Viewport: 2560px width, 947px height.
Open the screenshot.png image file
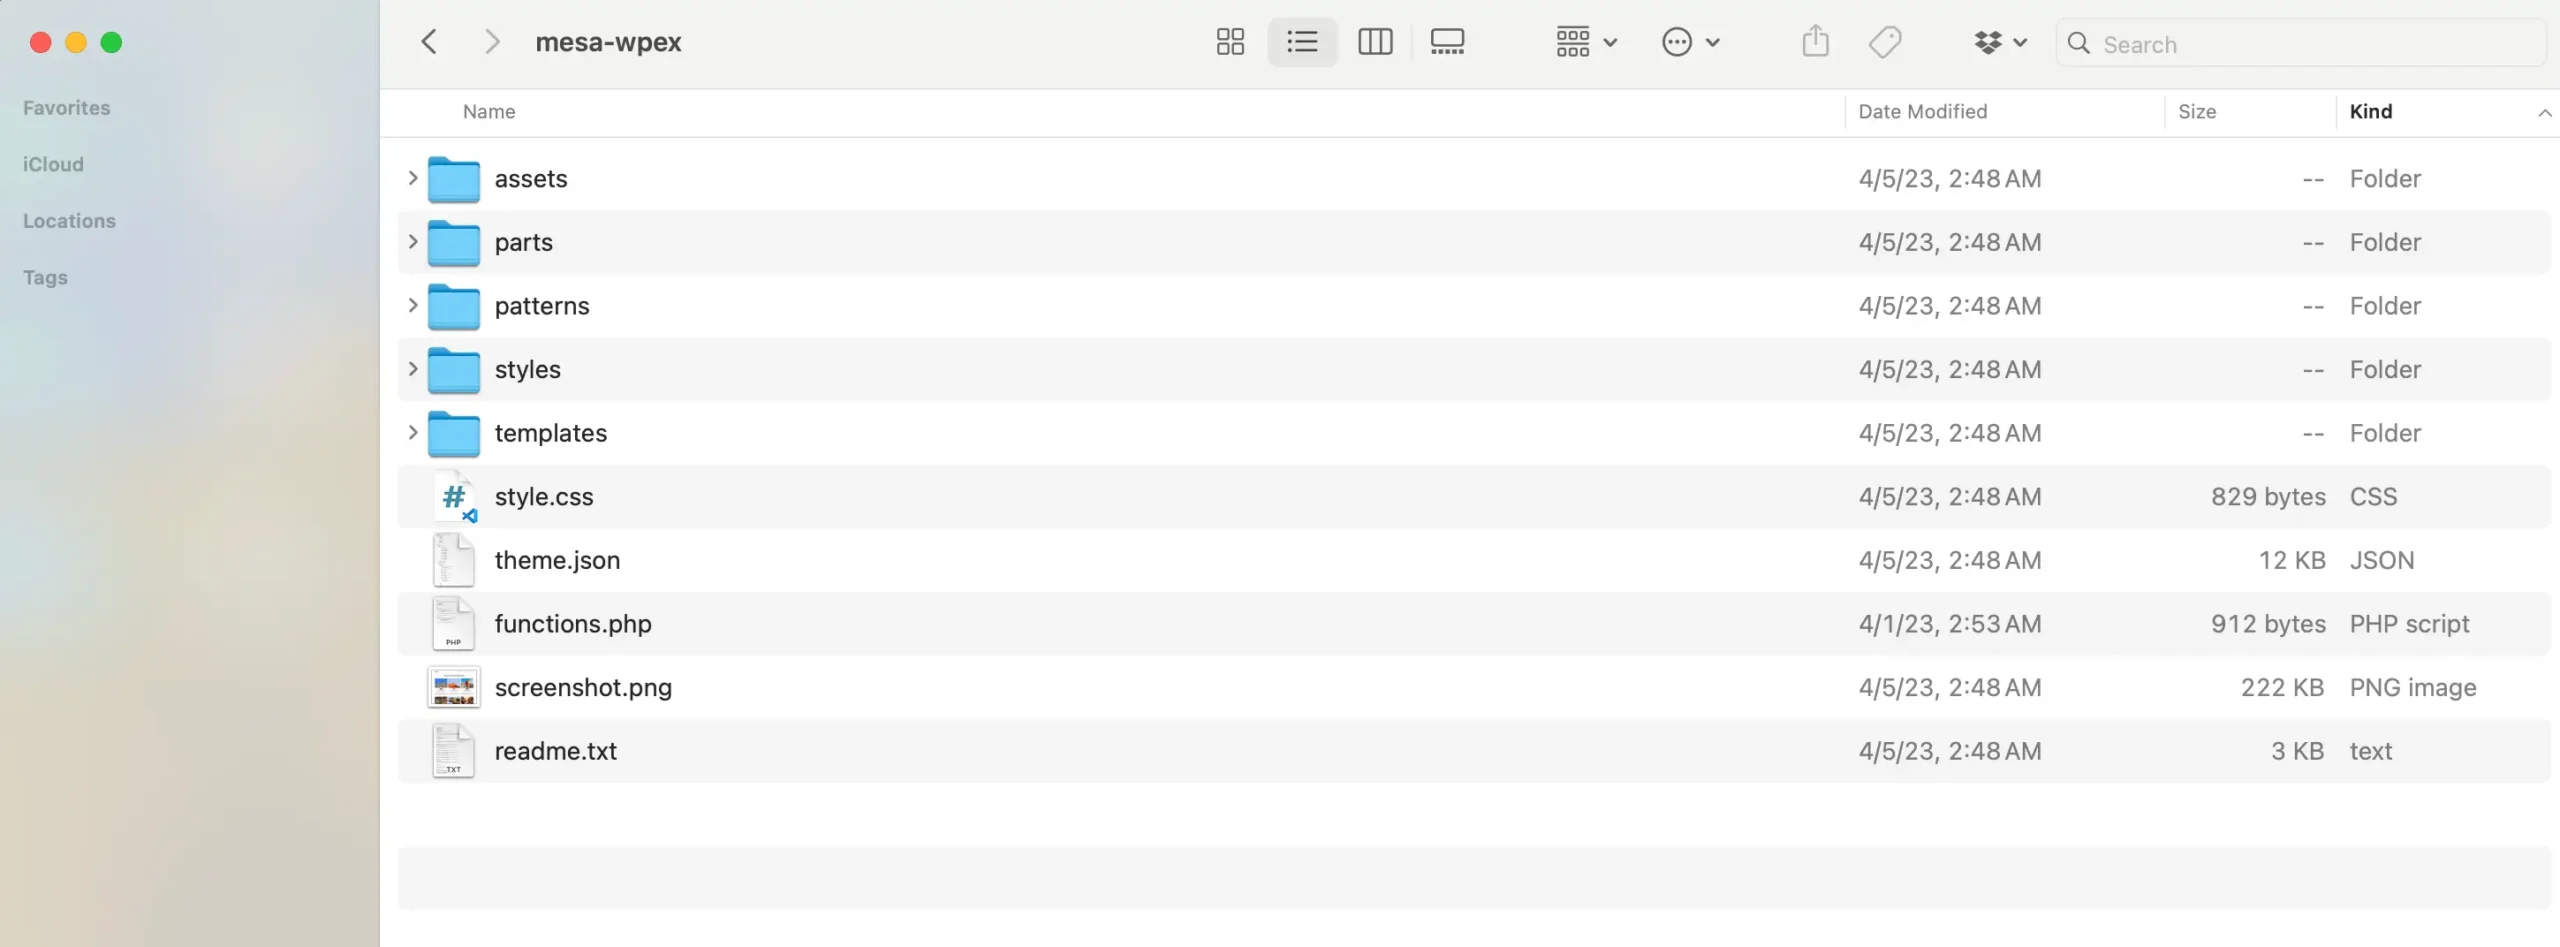pos(584,687)
